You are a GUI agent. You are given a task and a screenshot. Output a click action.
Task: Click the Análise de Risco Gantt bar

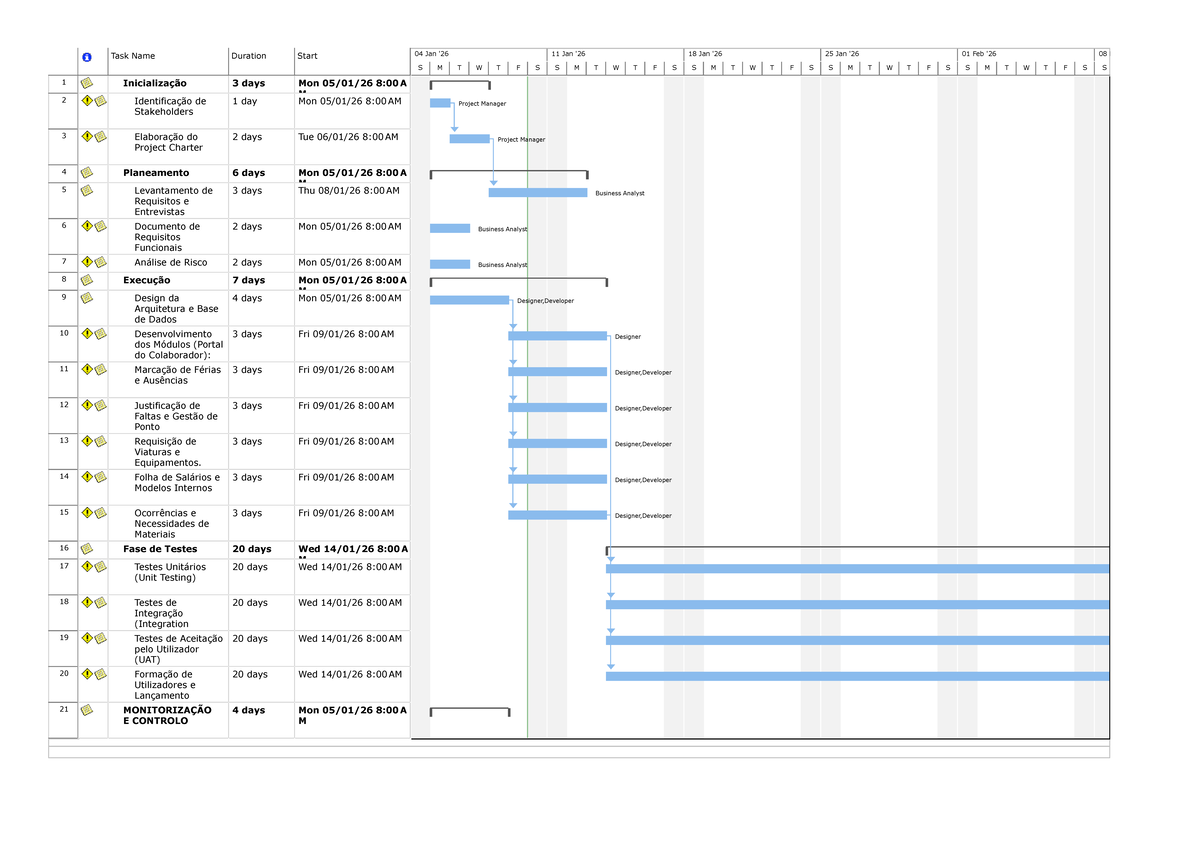[x=450, y=264]
